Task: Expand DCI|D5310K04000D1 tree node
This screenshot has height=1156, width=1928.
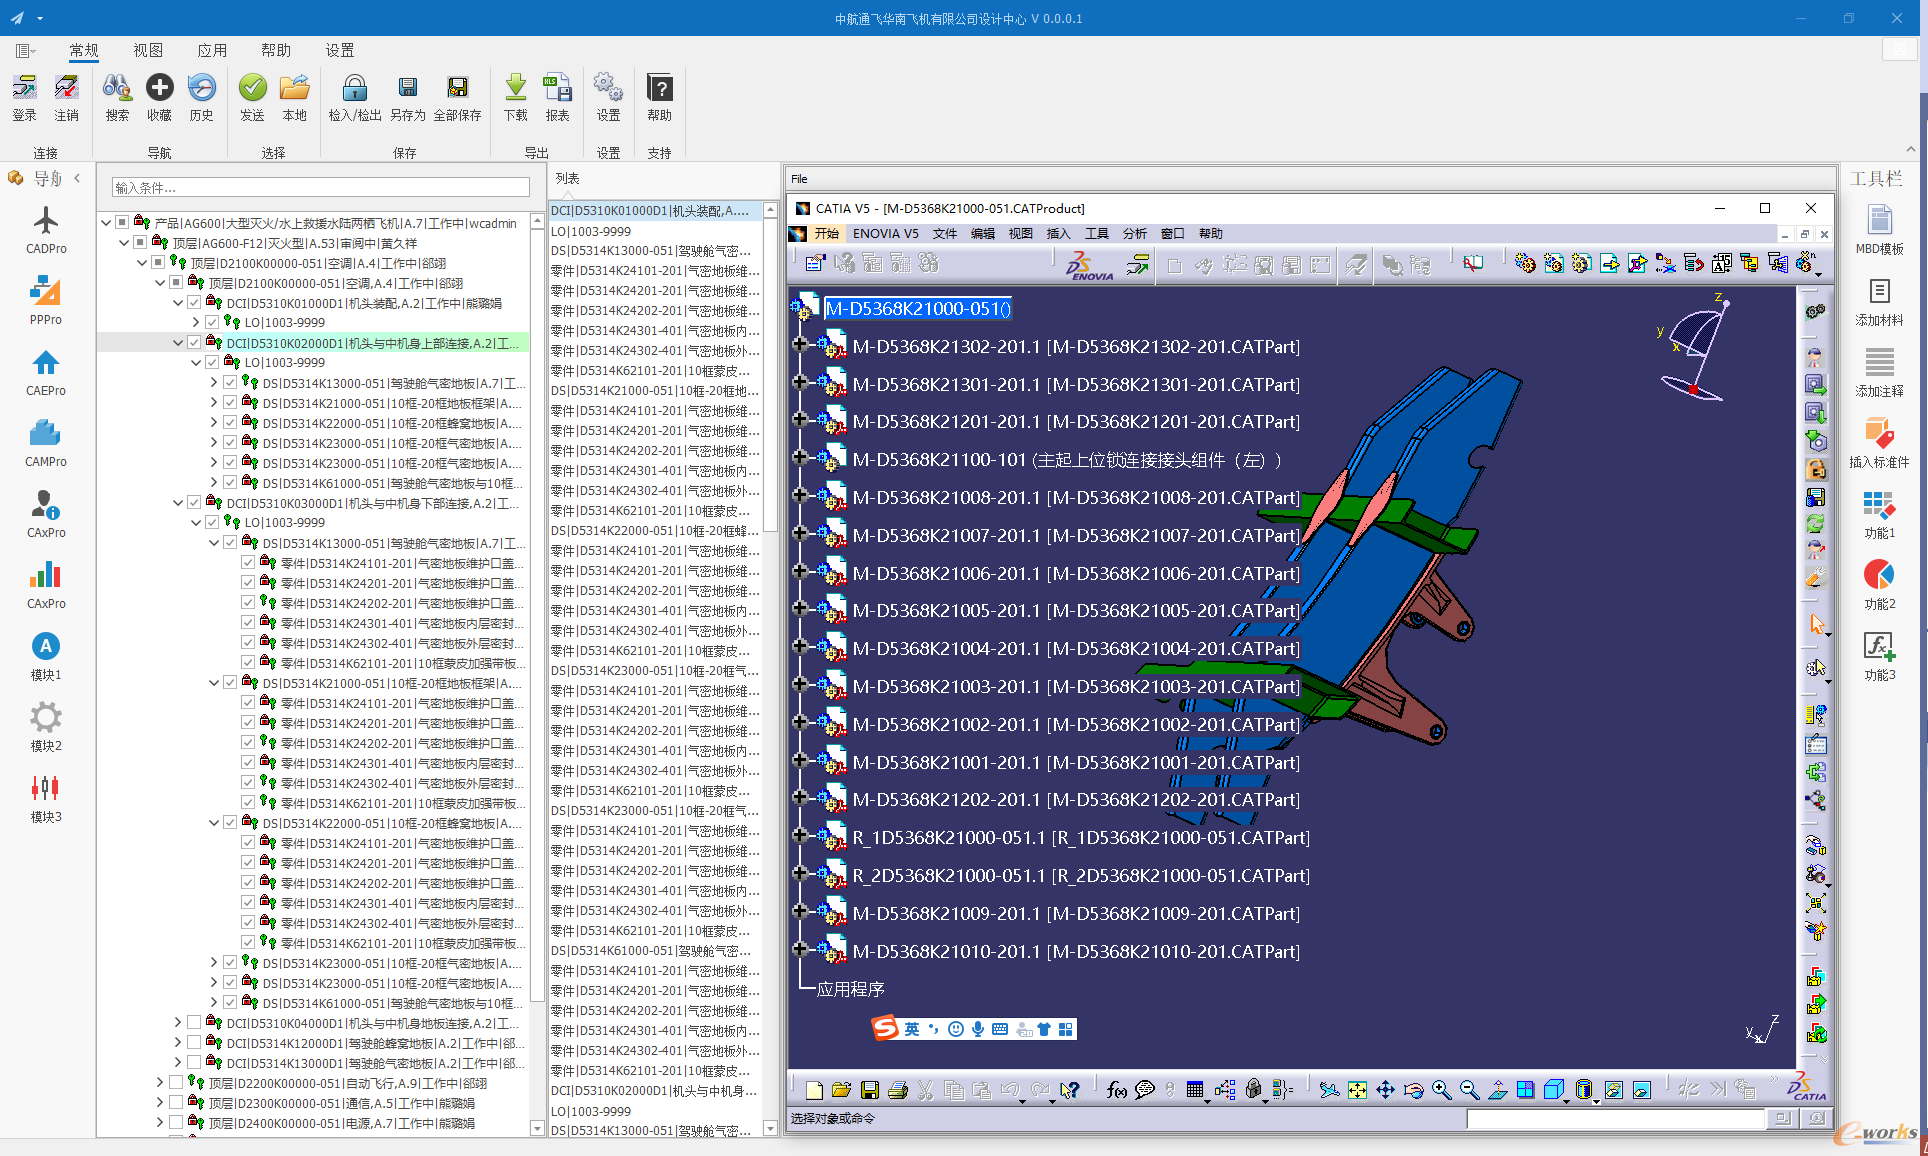Action: 178,1022
